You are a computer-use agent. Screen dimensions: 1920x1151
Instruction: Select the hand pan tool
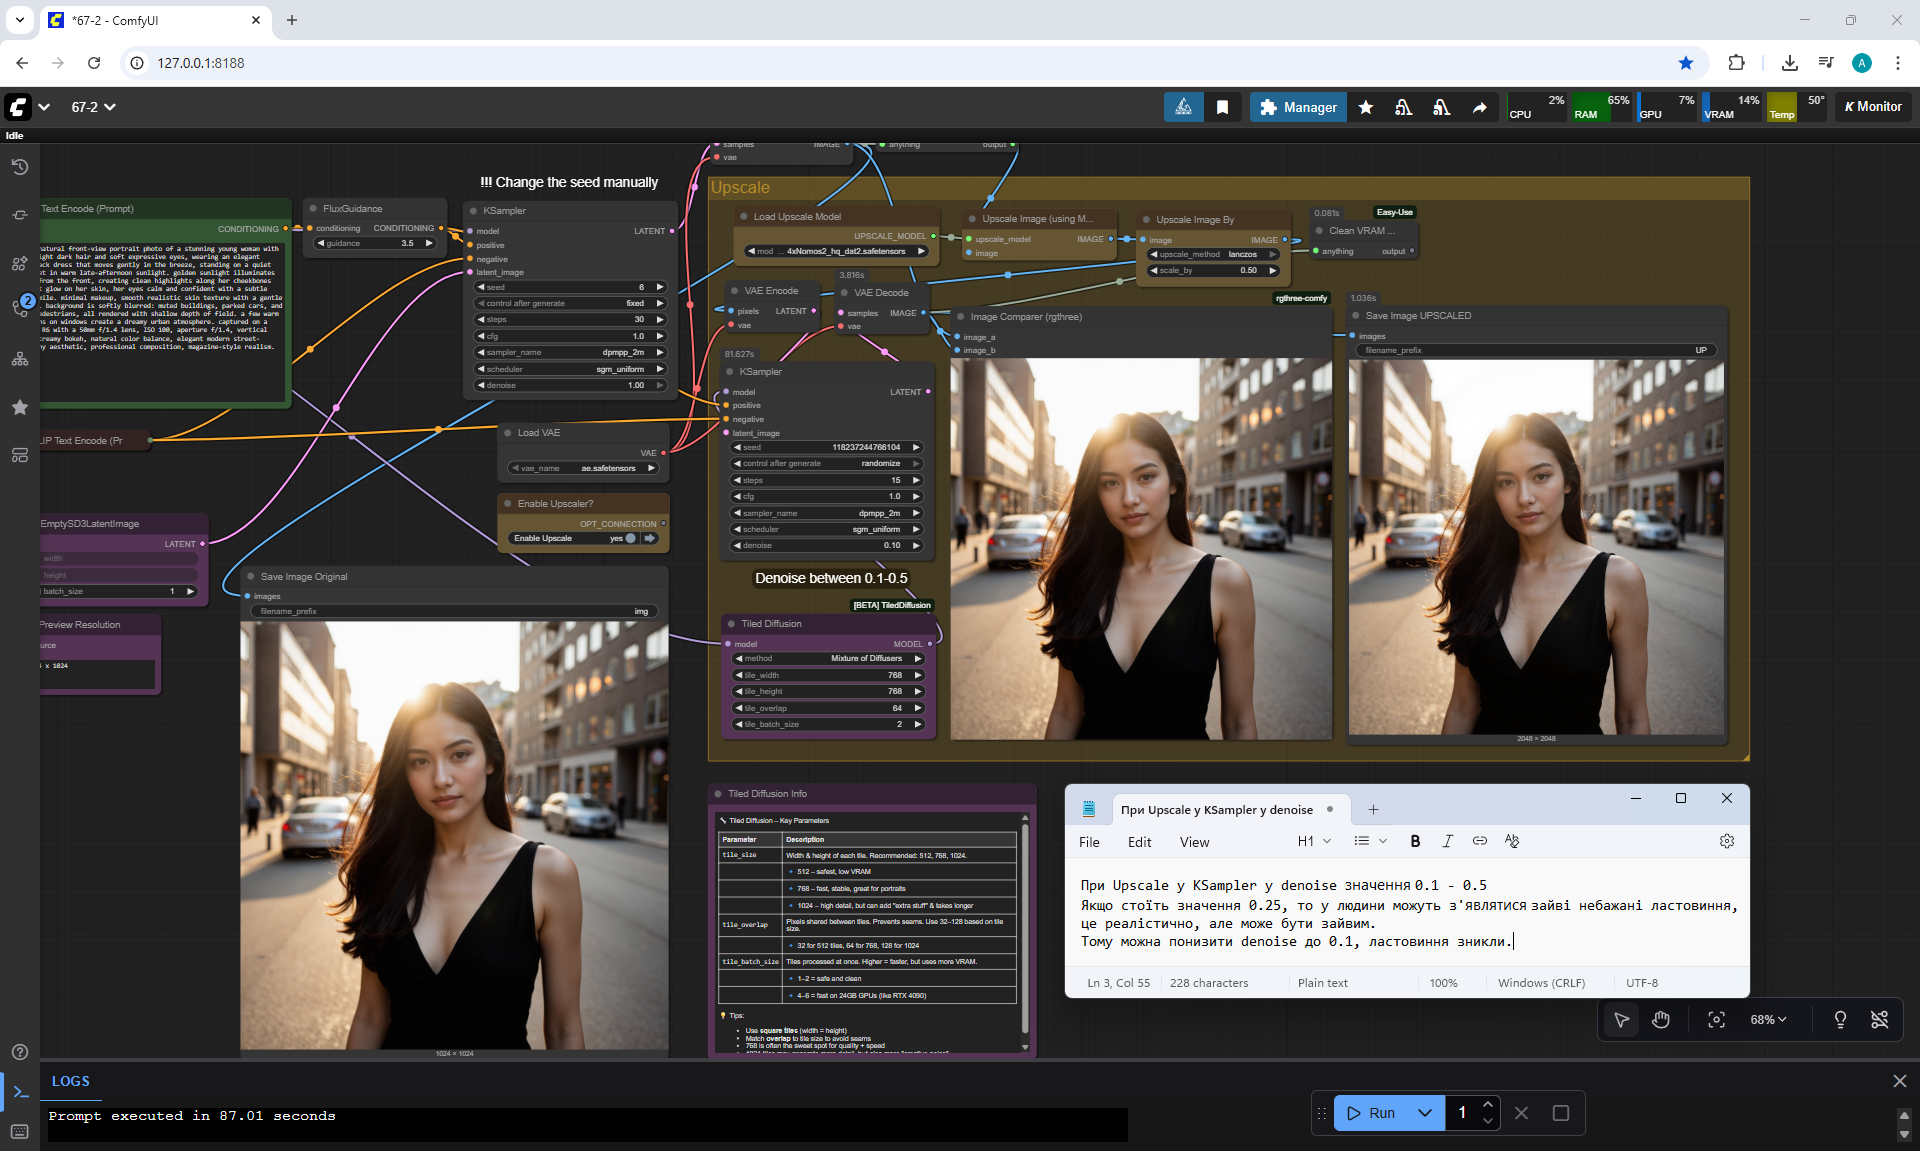pyautogui.click(x=1661, y=1020)
